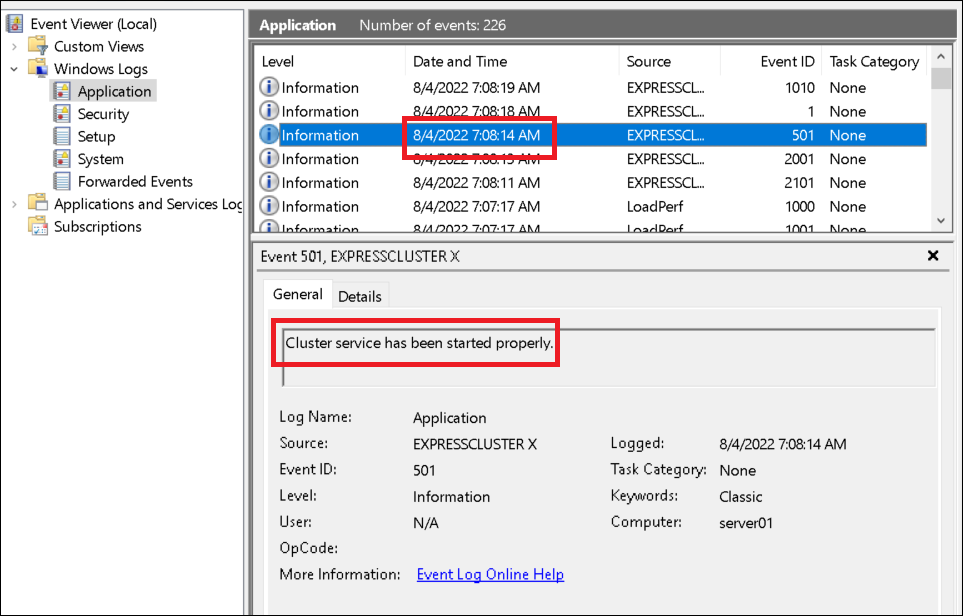Image resolution: width=963 pixels, height=616 pixels.
Task: Select the Security log
Action: coord(102,113)
